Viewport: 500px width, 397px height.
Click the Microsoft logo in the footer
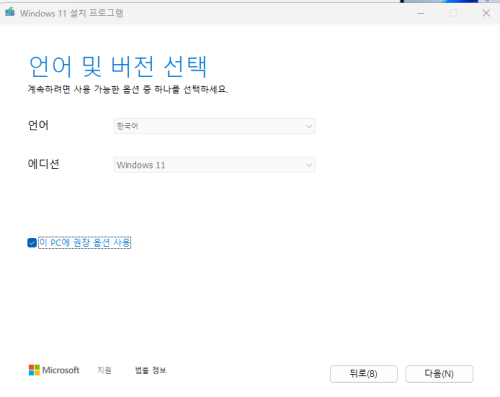click(54, 370)
